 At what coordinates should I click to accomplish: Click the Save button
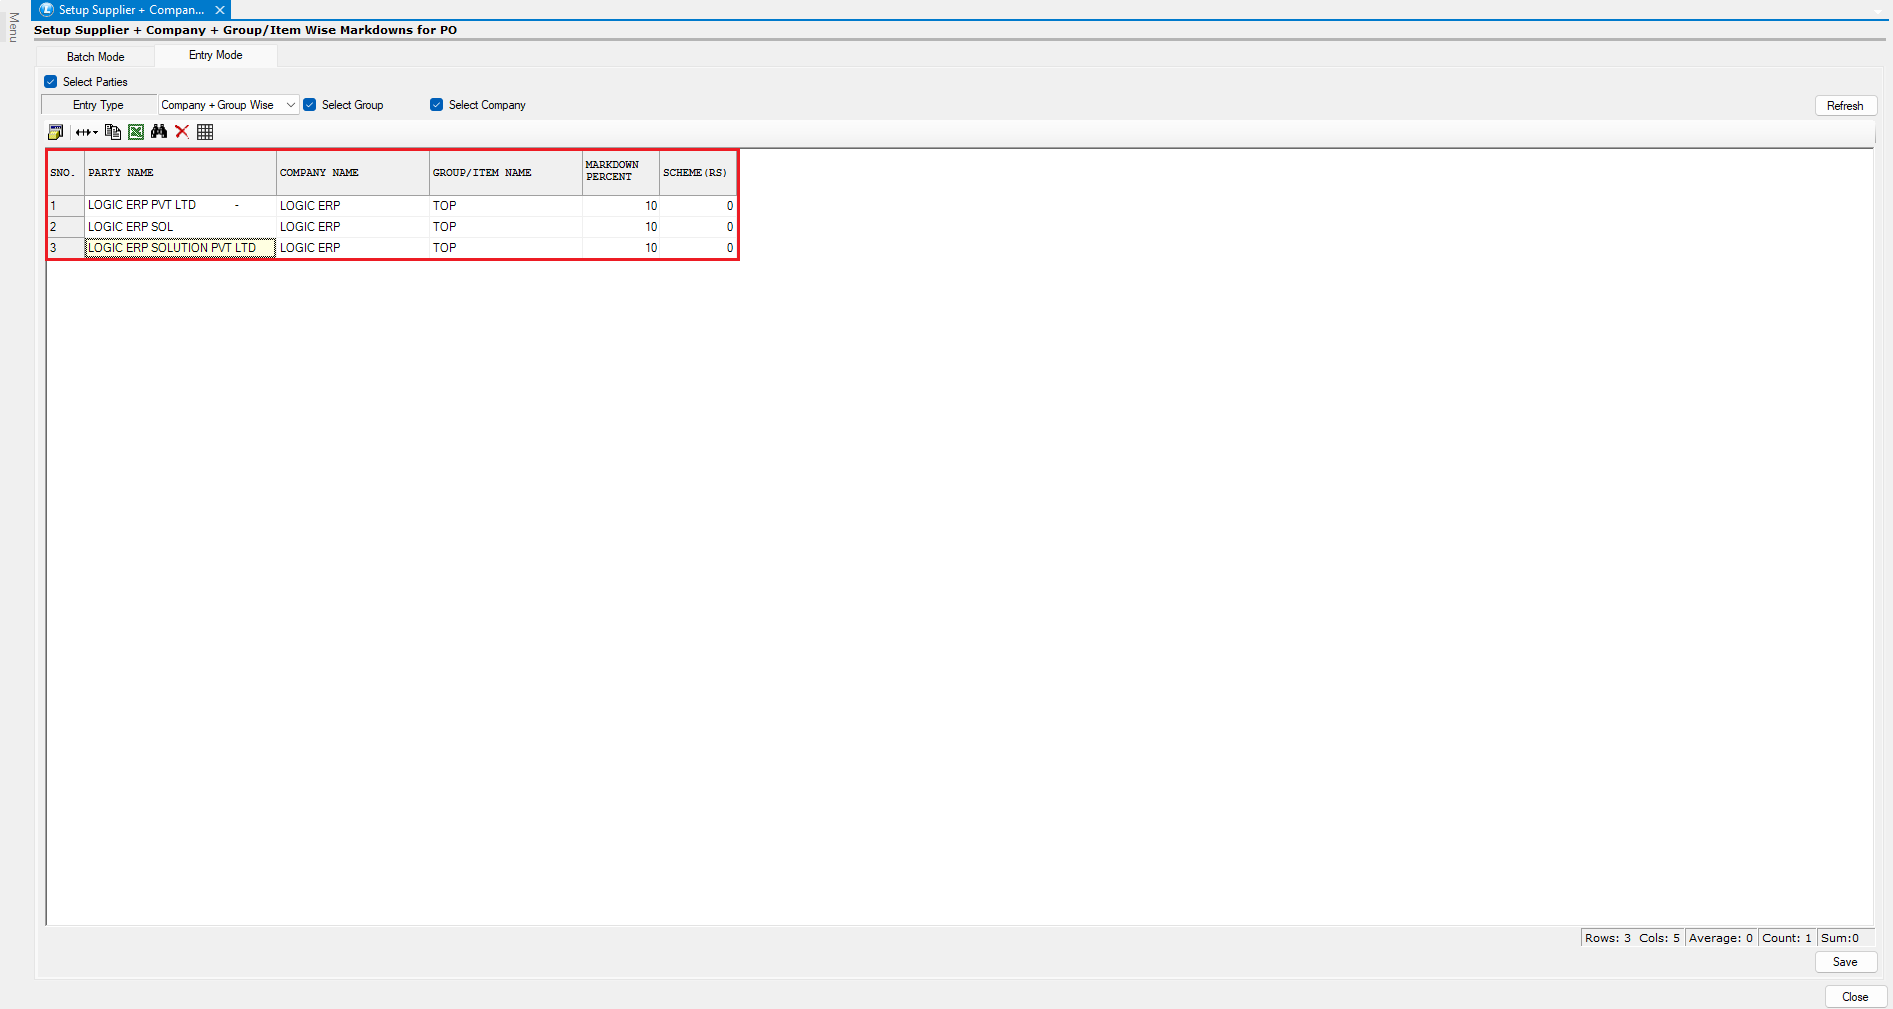pyautogui.click(x=1845, y=962)
